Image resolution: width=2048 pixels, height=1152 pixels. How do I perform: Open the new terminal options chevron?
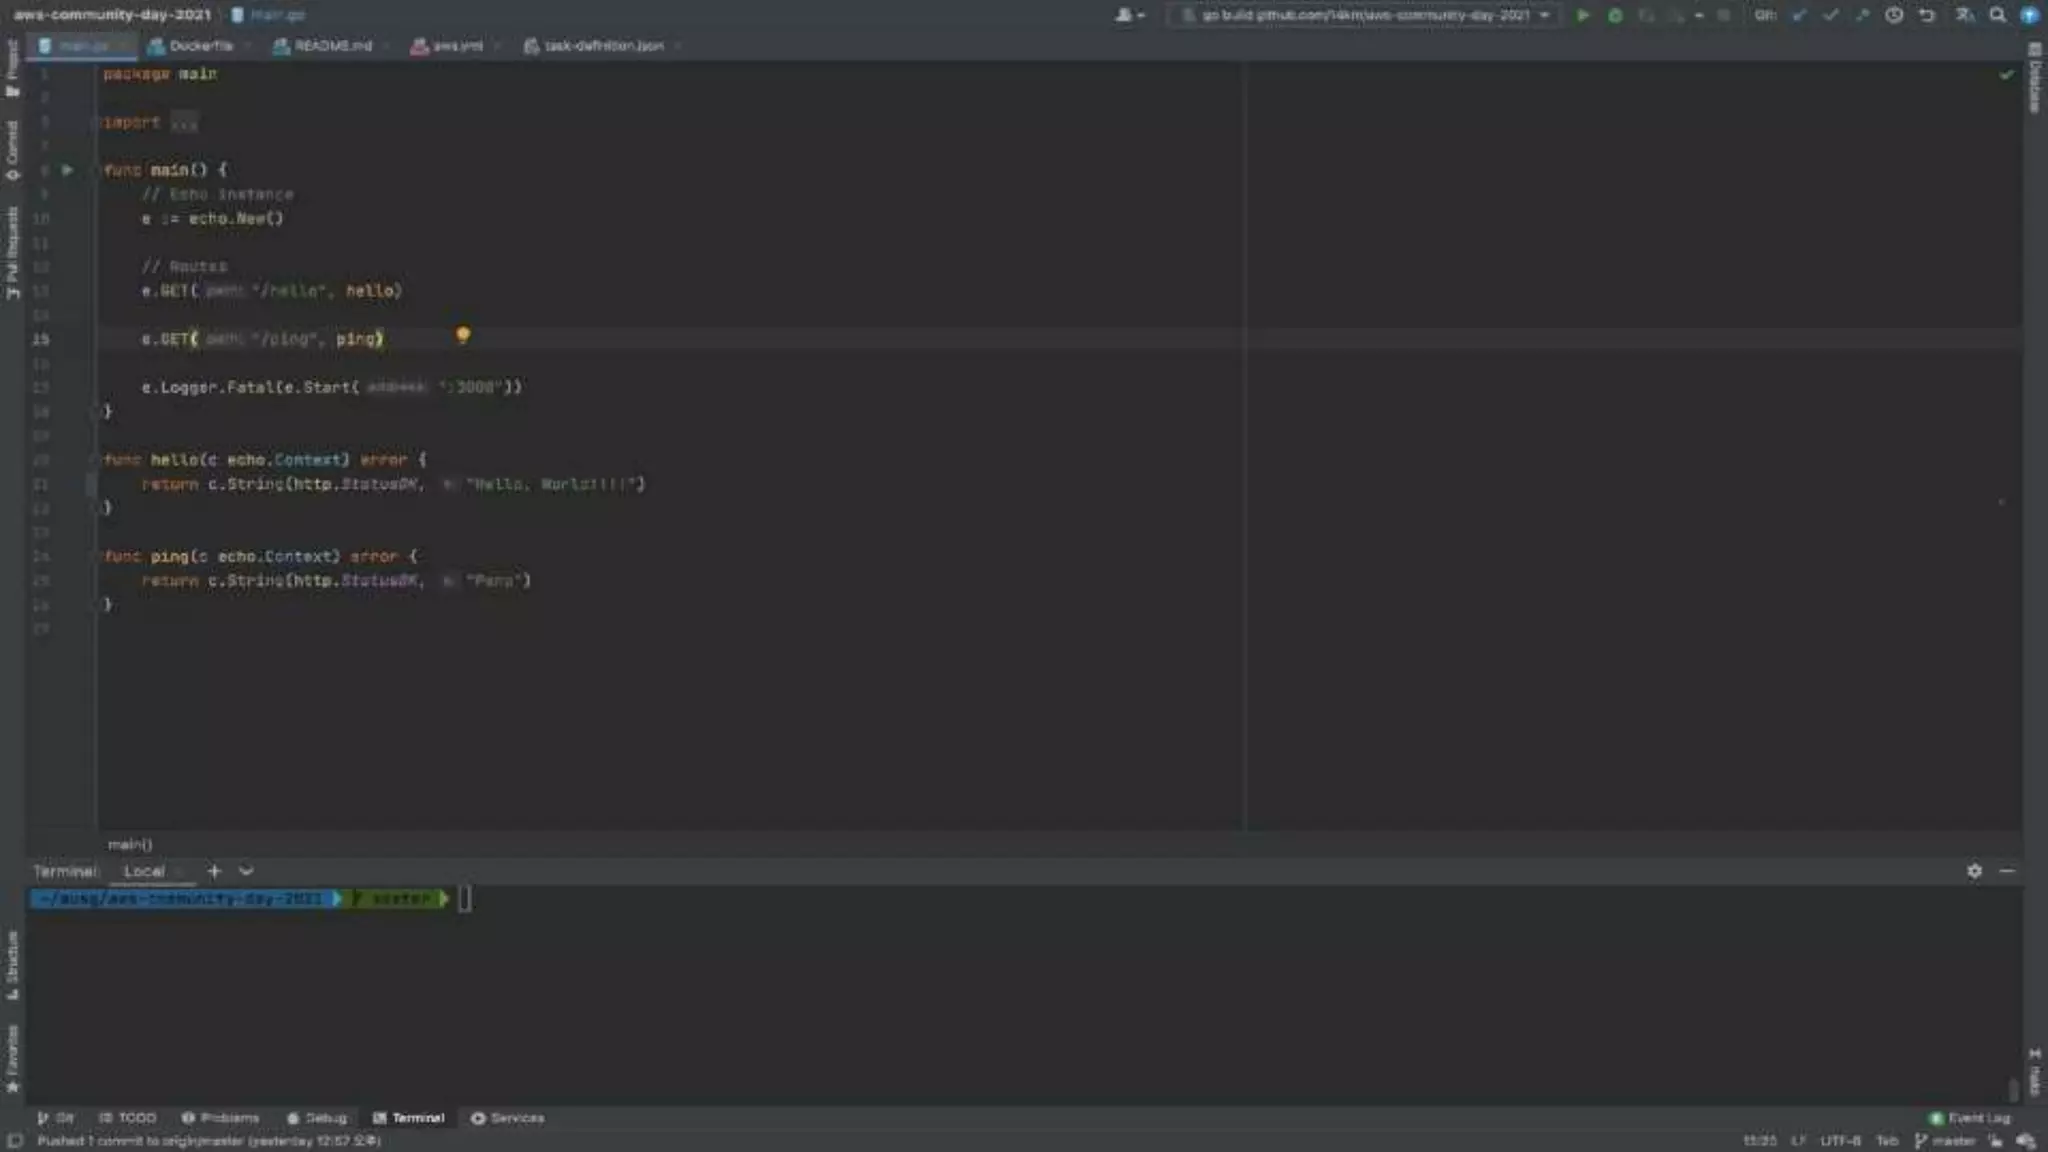tap(246, 871)
